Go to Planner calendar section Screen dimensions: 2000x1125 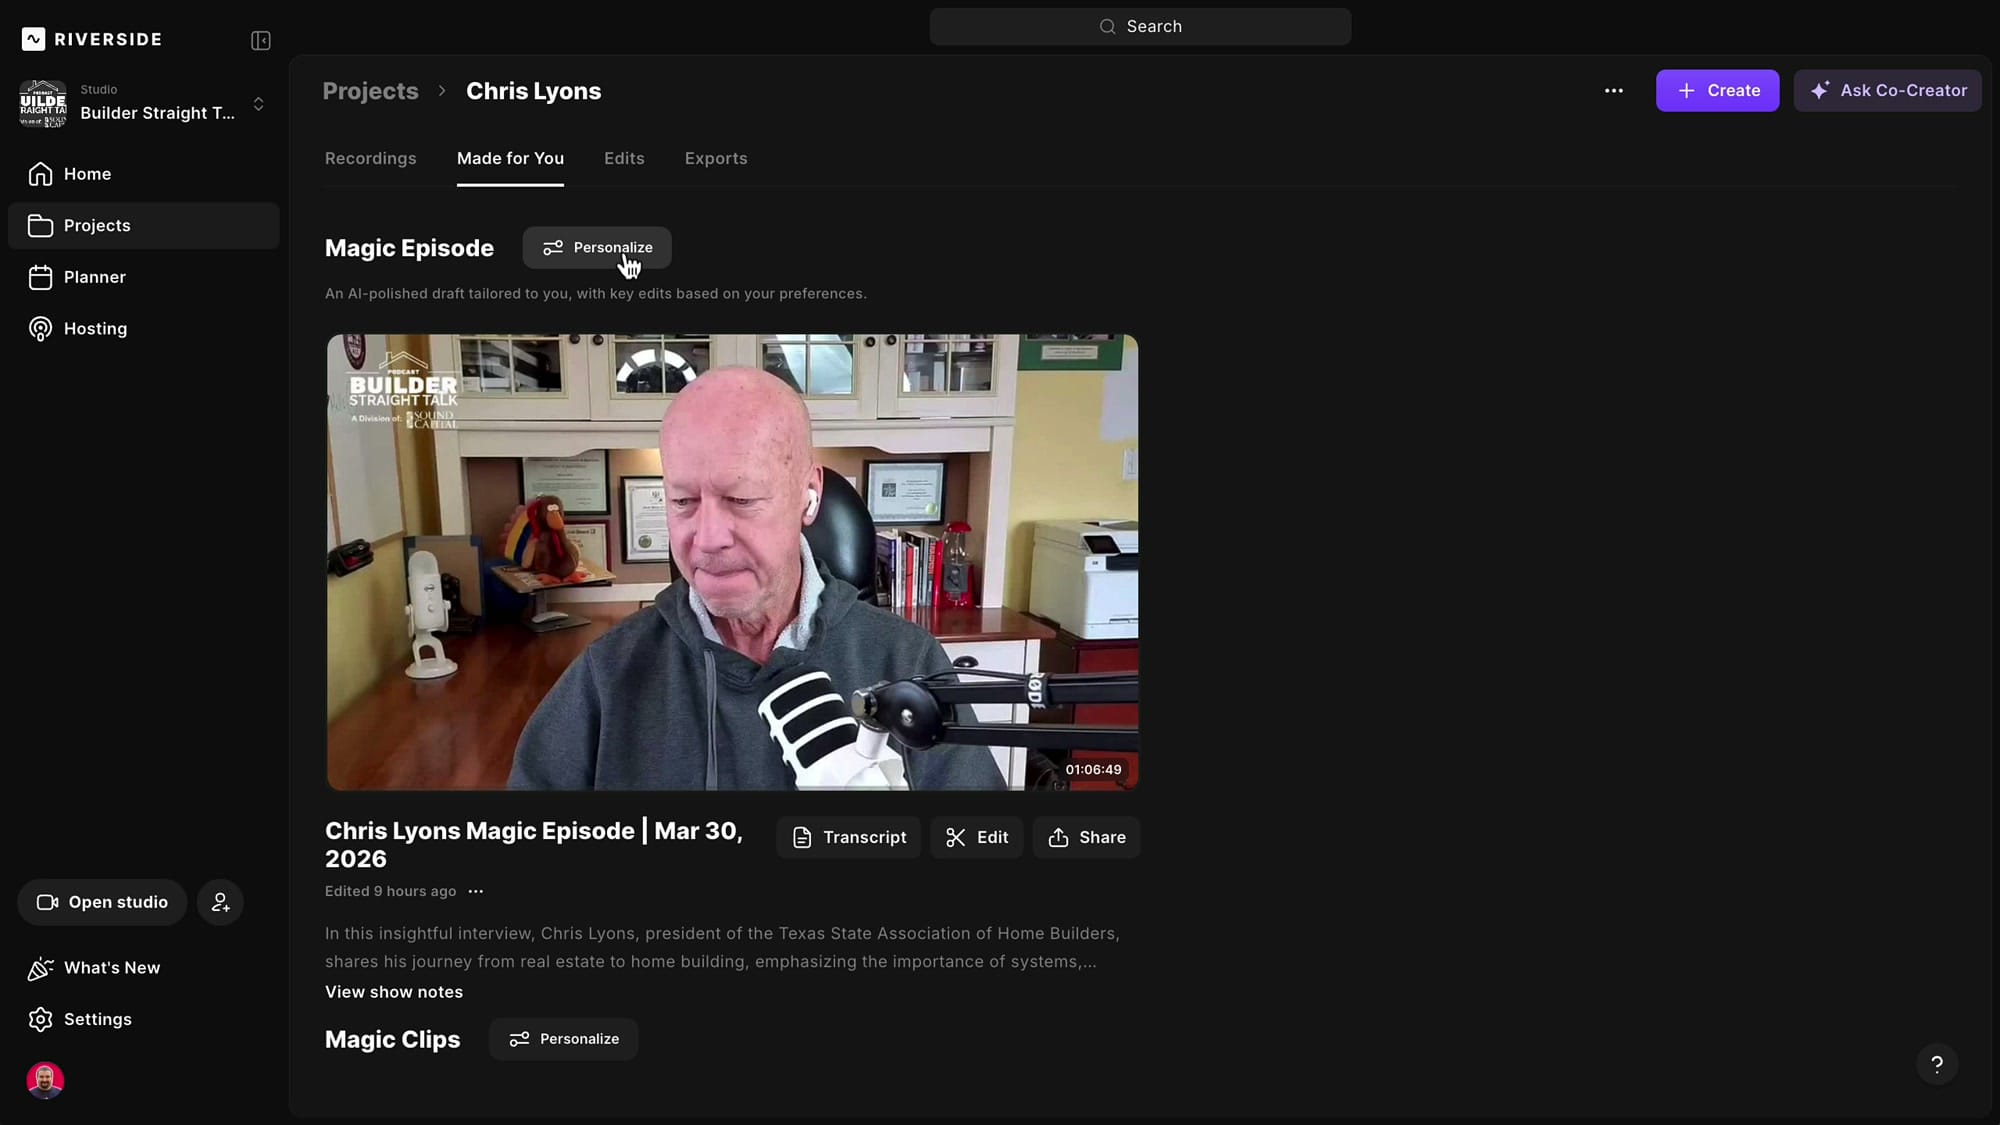click(x=94, y=277)
